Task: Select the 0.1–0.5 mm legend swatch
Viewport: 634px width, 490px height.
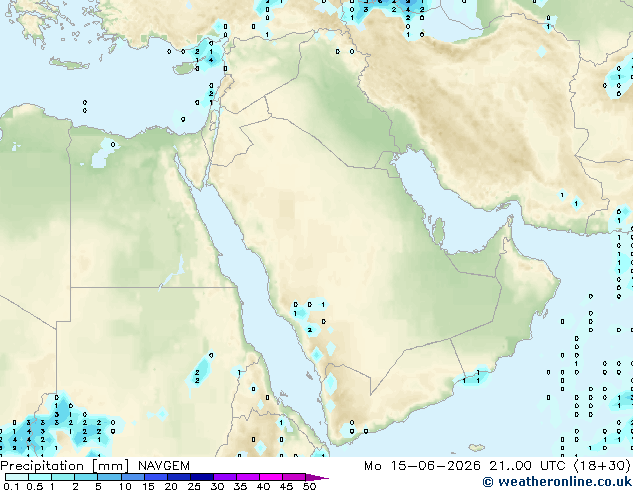Action: [x=17, y=477]
